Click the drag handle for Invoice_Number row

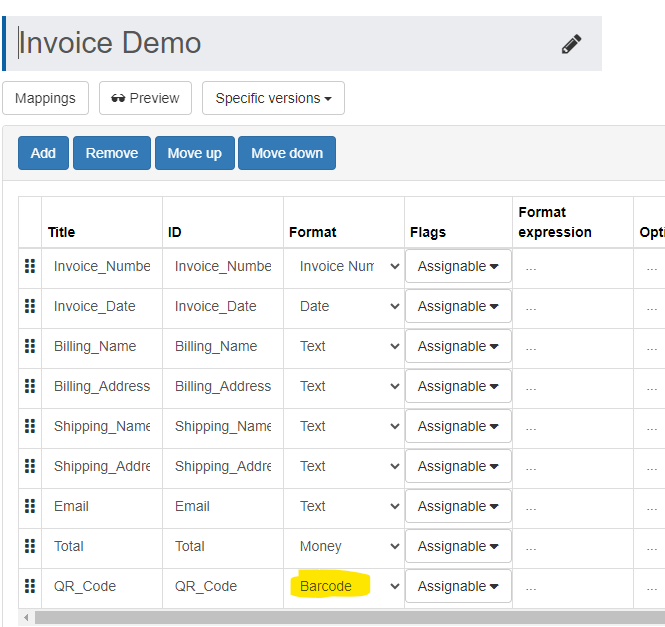click(x=30, y=266)
